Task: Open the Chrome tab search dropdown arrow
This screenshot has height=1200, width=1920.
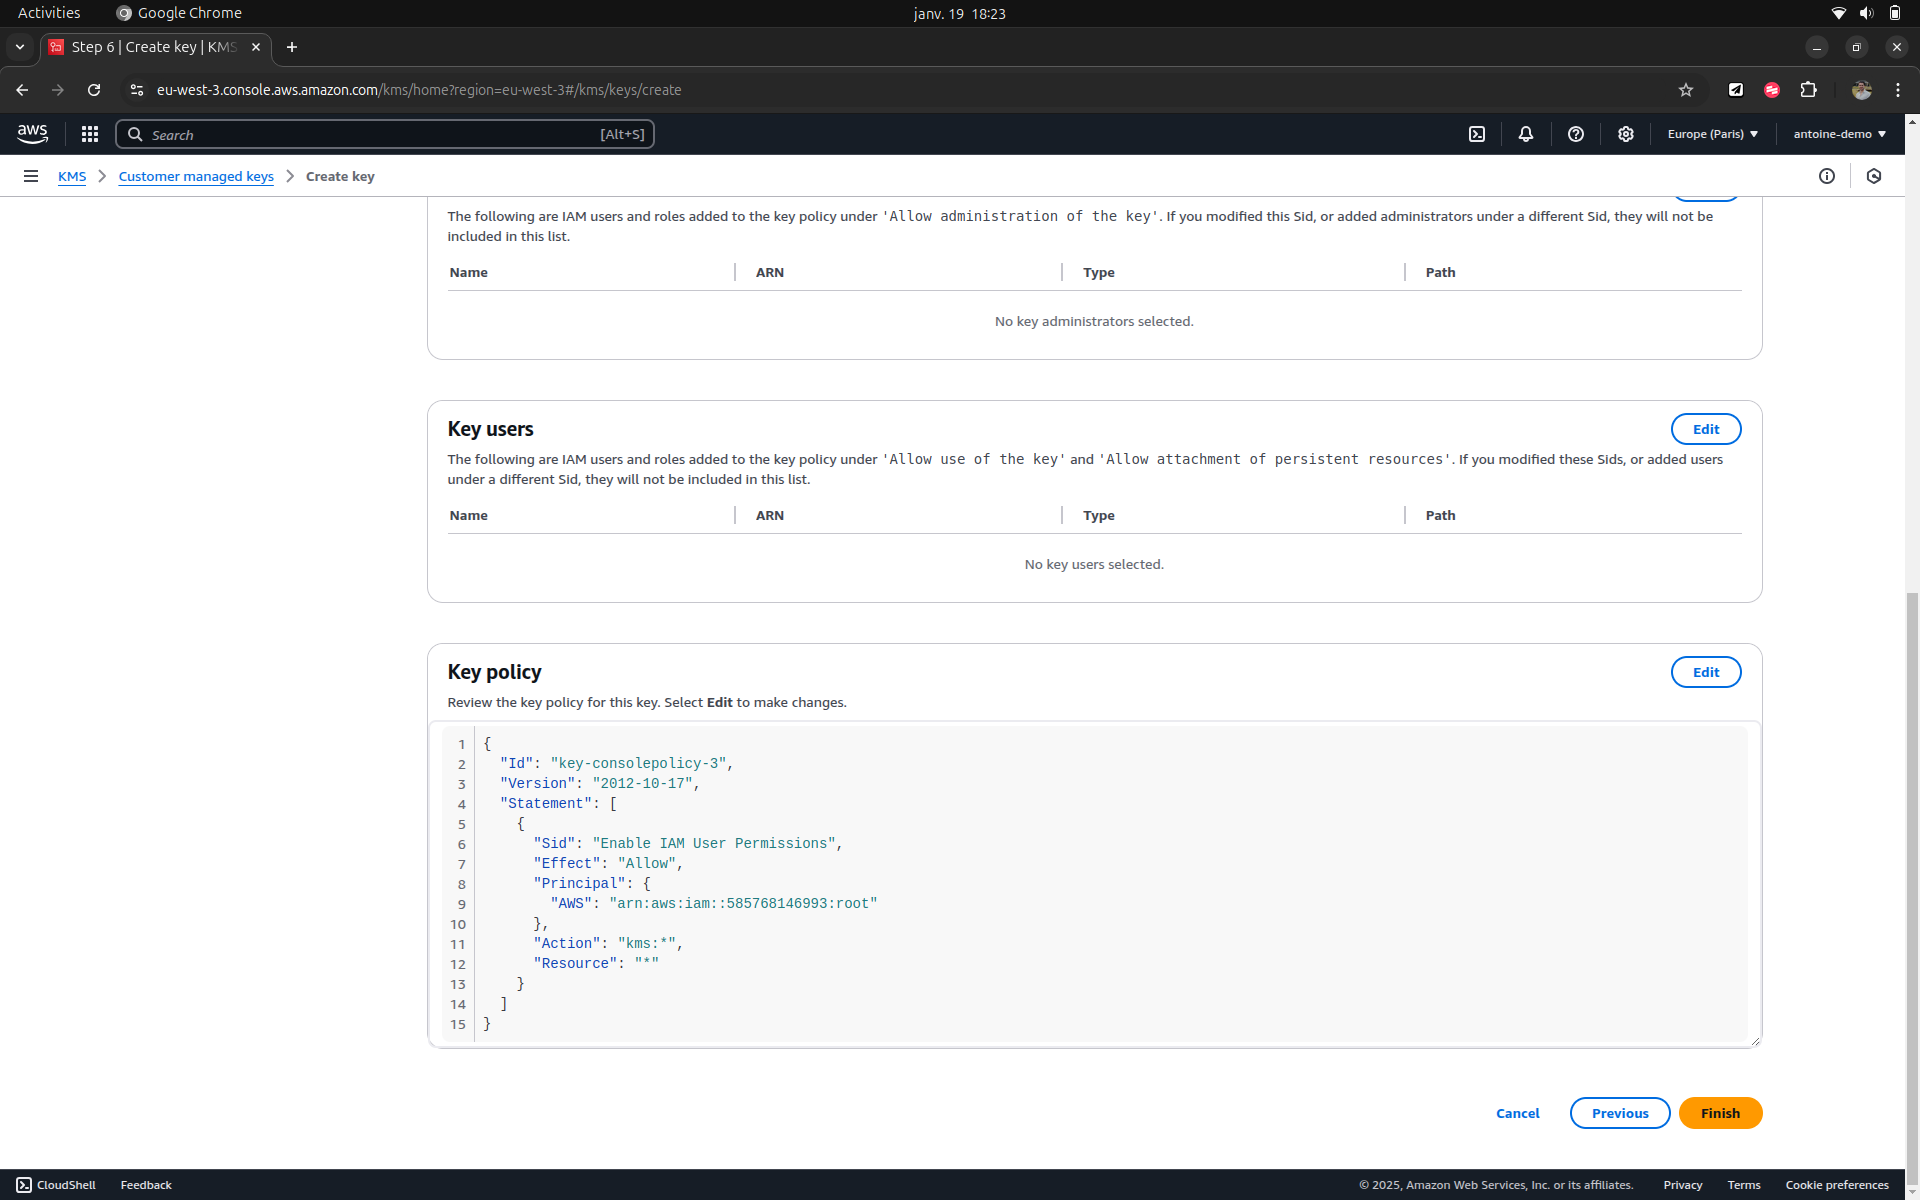Action: [x=19, y=47]
